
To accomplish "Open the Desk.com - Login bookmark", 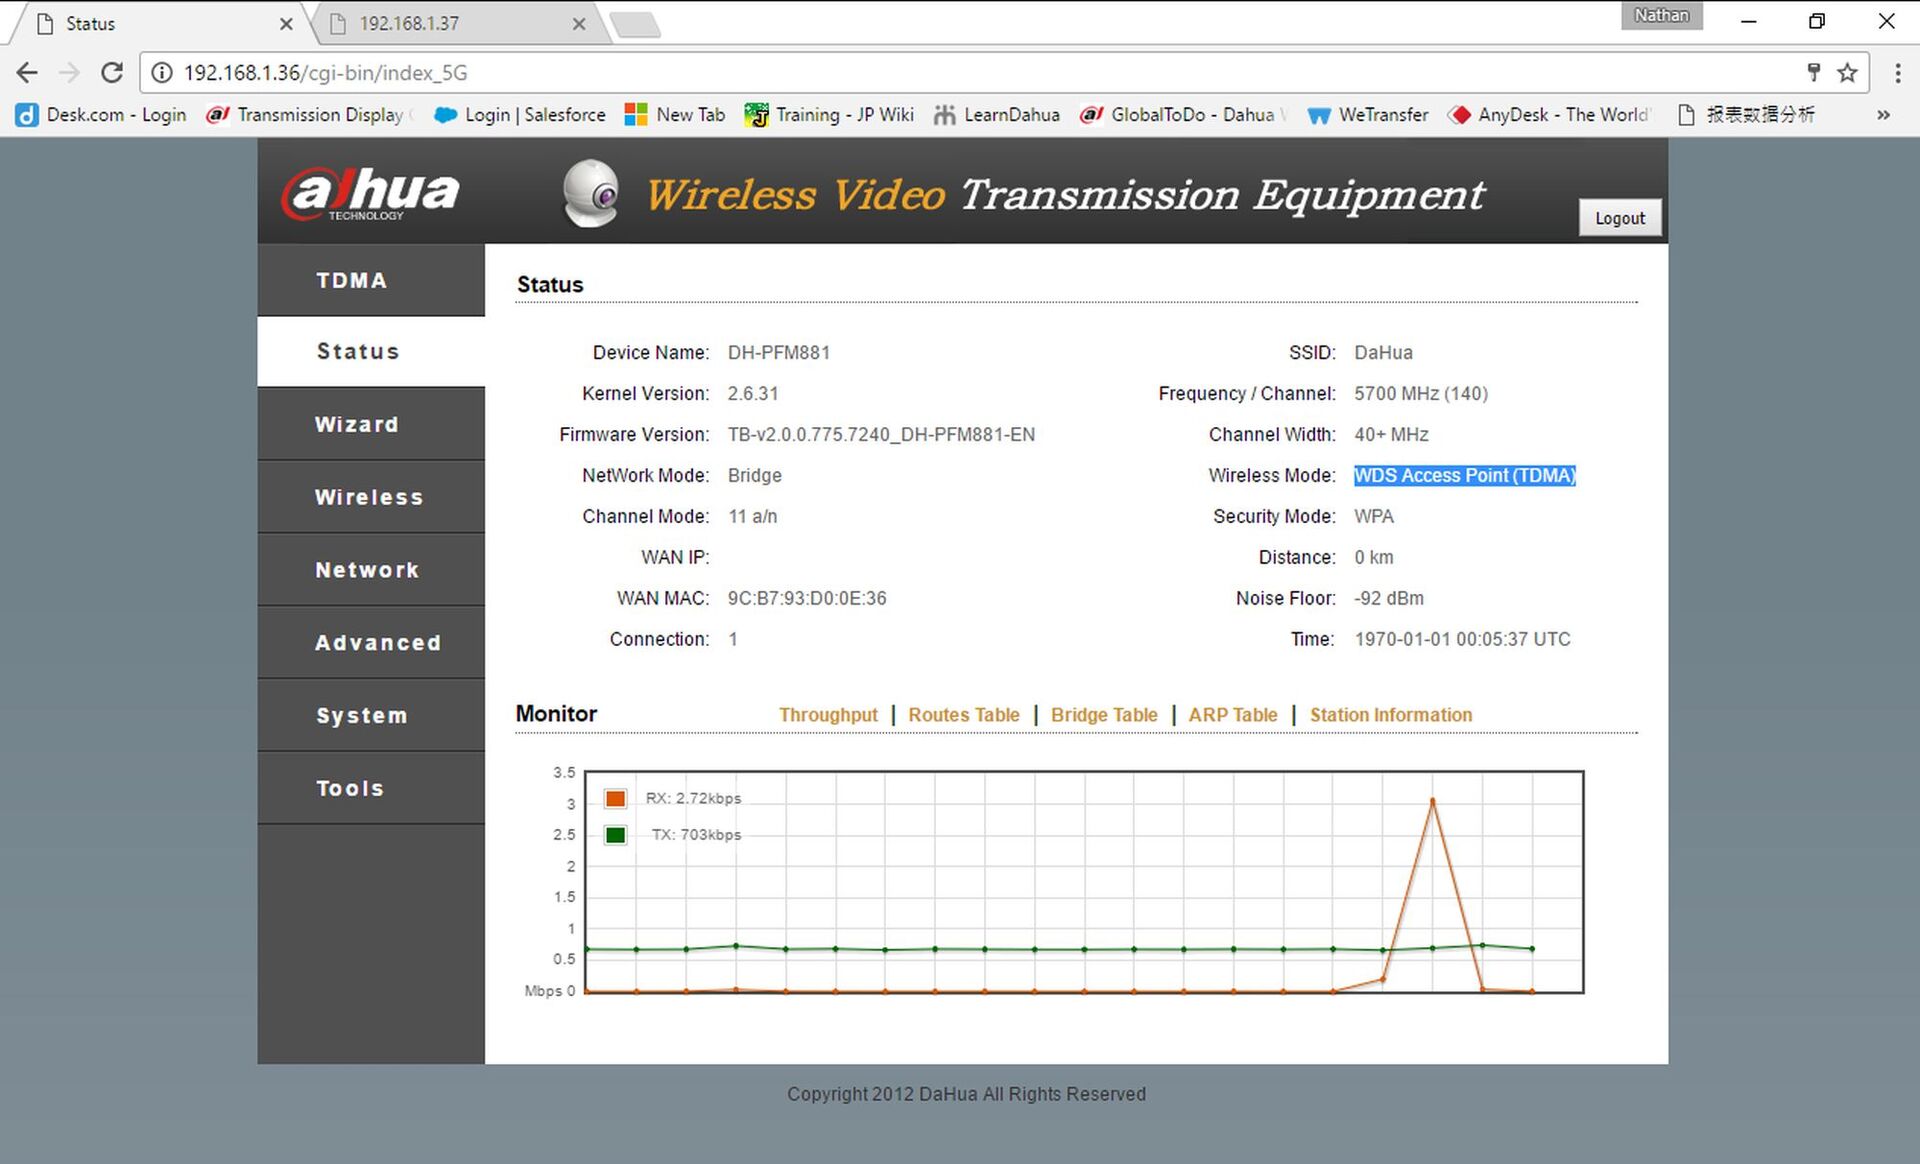I will click(x=101, y=115).
